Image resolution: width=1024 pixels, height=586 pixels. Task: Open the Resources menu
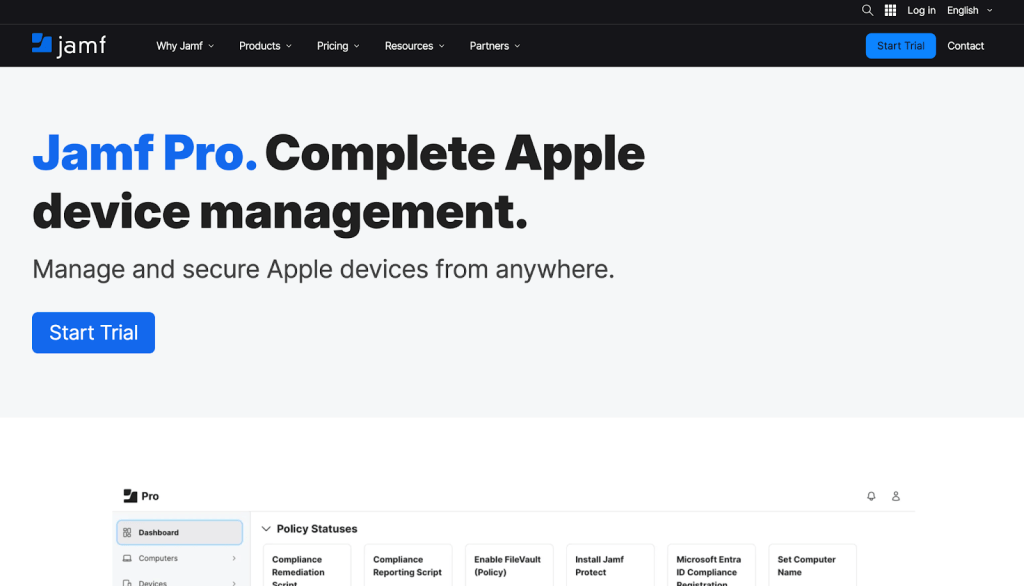point(414,46)
